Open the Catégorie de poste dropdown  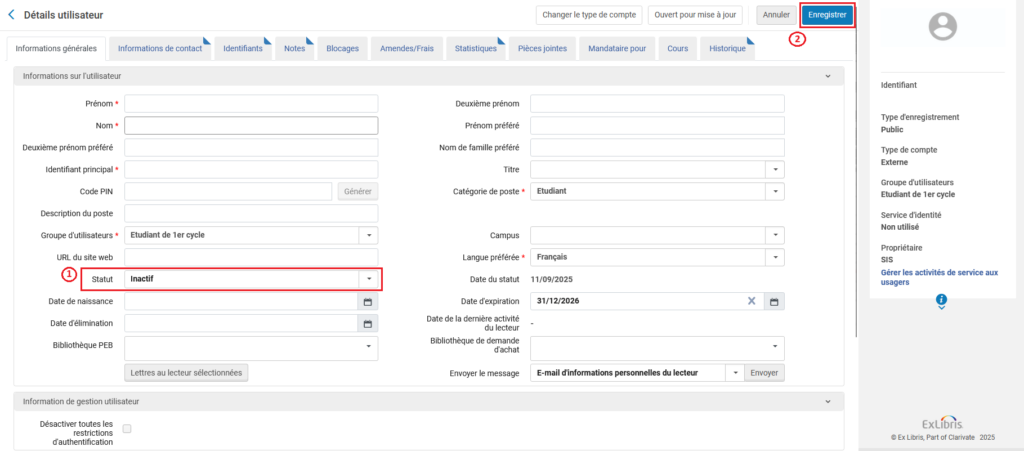tap(774, 191)
